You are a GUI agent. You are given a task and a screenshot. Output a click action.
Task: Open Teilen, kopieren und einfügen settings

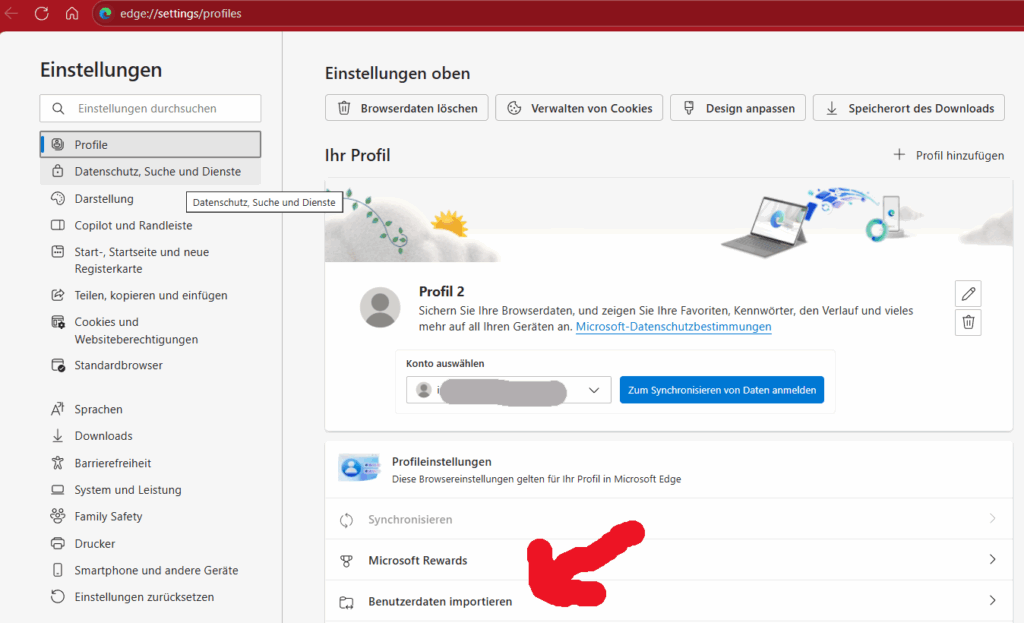coord(150,295)
